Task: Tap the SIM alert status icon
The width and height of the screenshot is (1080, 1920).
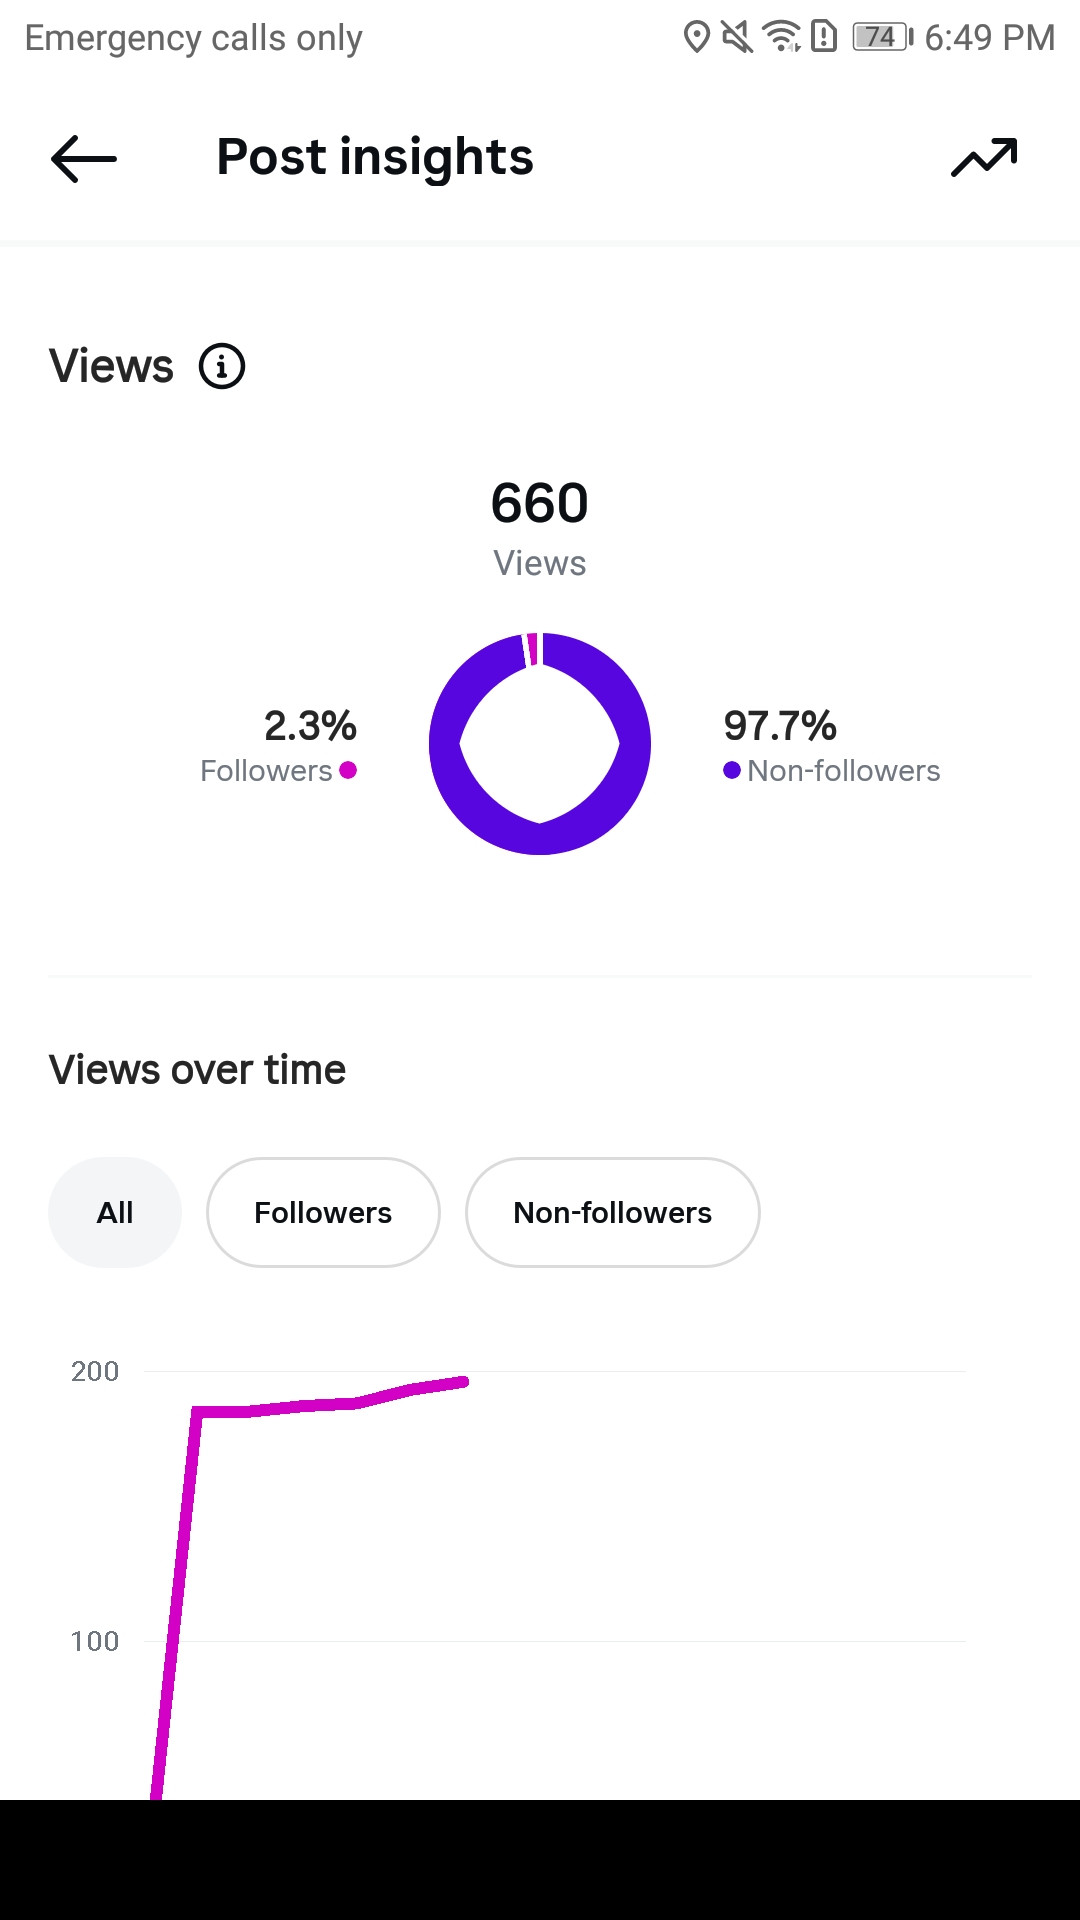Action: coord(824,37)
